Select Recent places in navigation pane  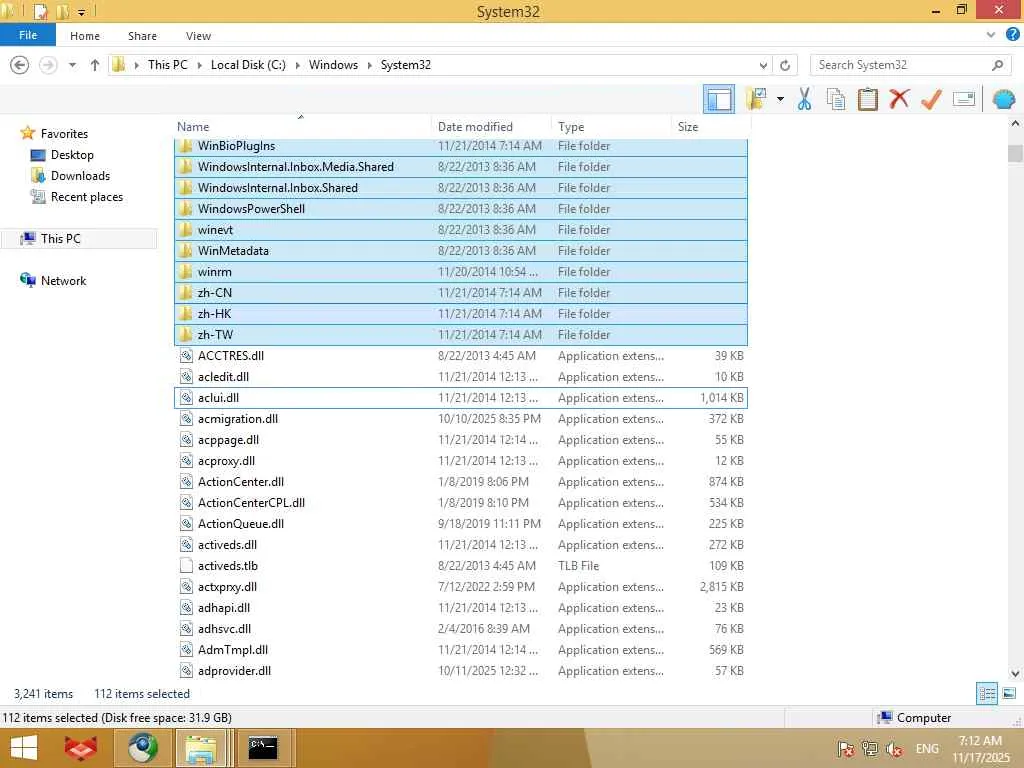coord(87,197)
